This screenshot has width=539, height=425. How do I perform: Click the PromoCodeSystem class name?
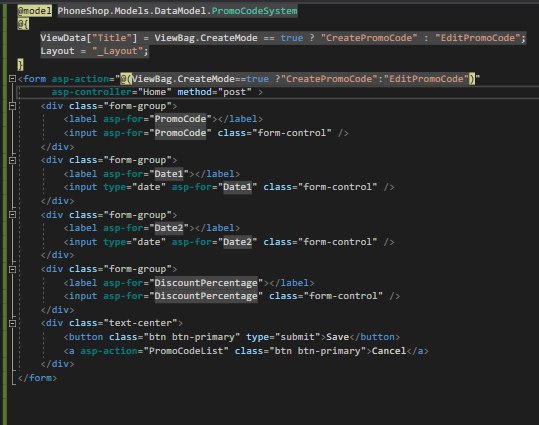(x=254, y=11)
